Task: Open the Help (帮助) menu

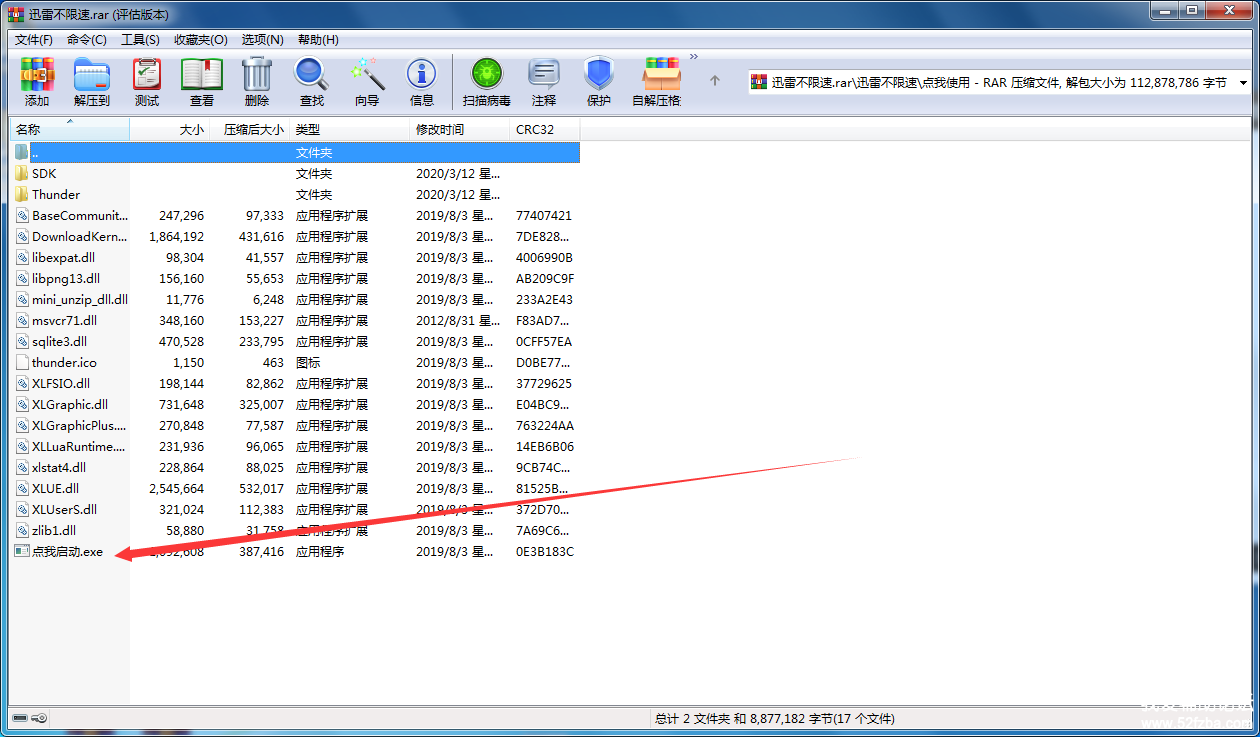Action: [x=318, y=39]
